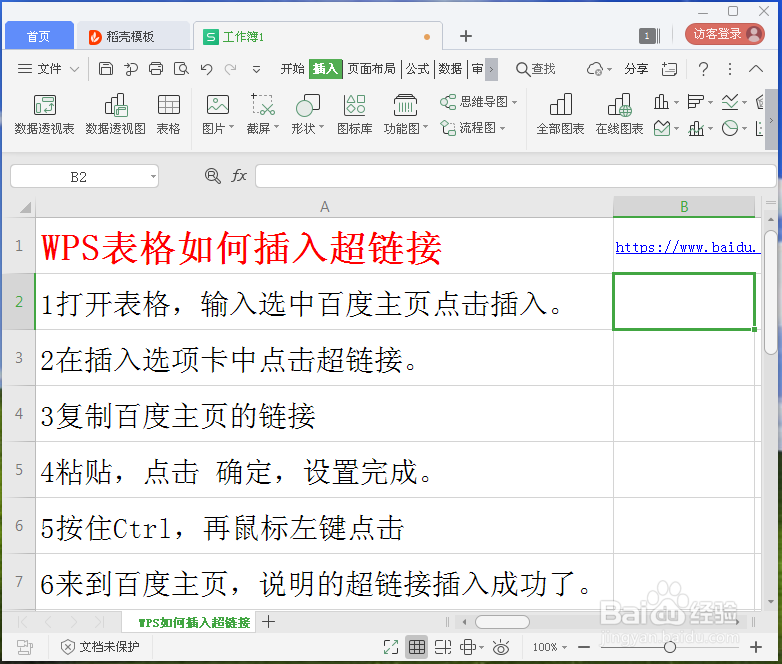This screenshot has width=782, height=664.
Task: Click the print icon
Action: pyautogui.click(x=156, y=68)
